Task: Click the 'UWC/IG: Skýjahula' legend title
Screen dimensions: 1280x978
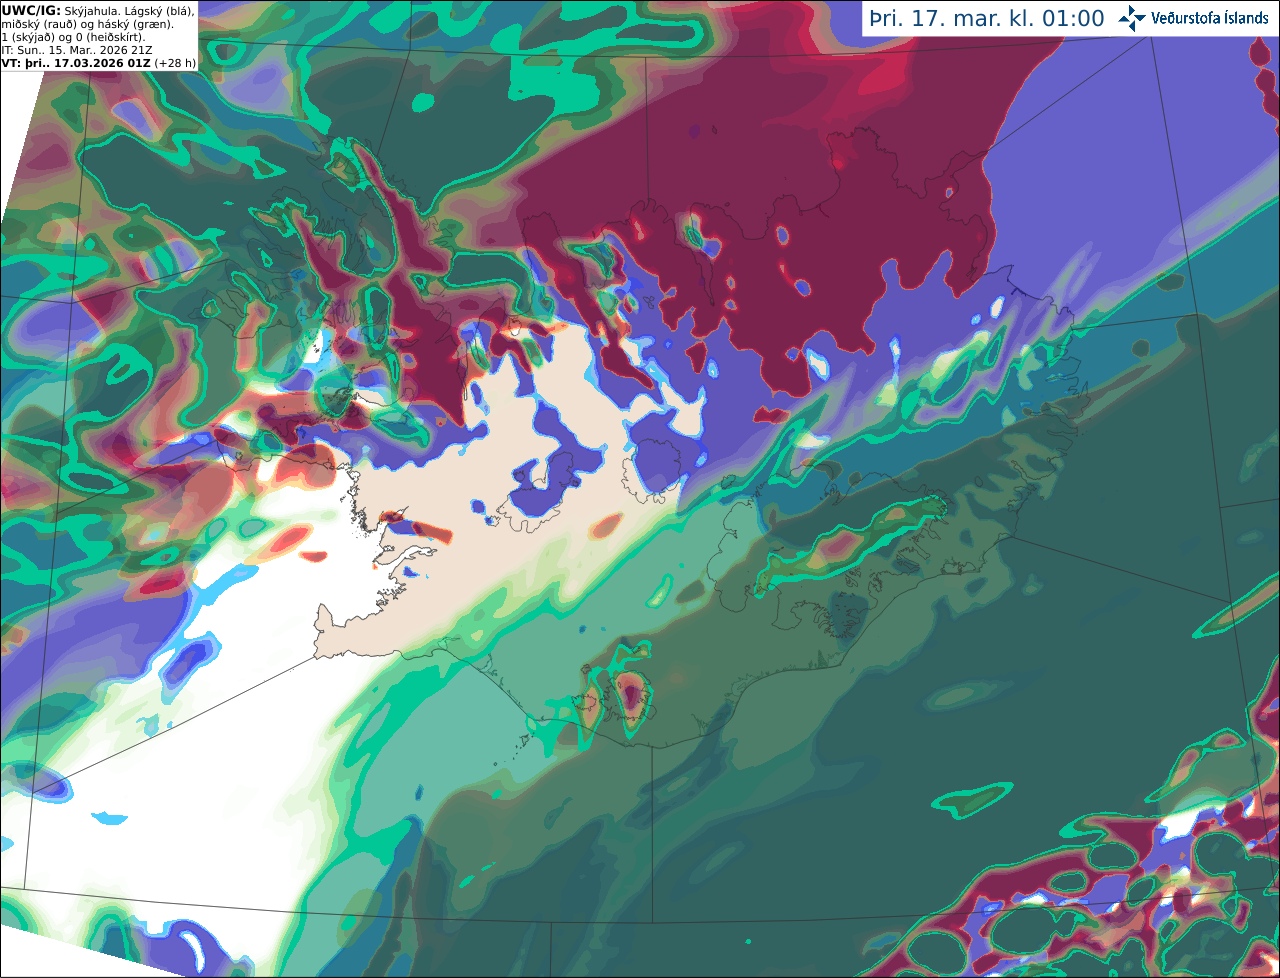Action: coord(60,10)
